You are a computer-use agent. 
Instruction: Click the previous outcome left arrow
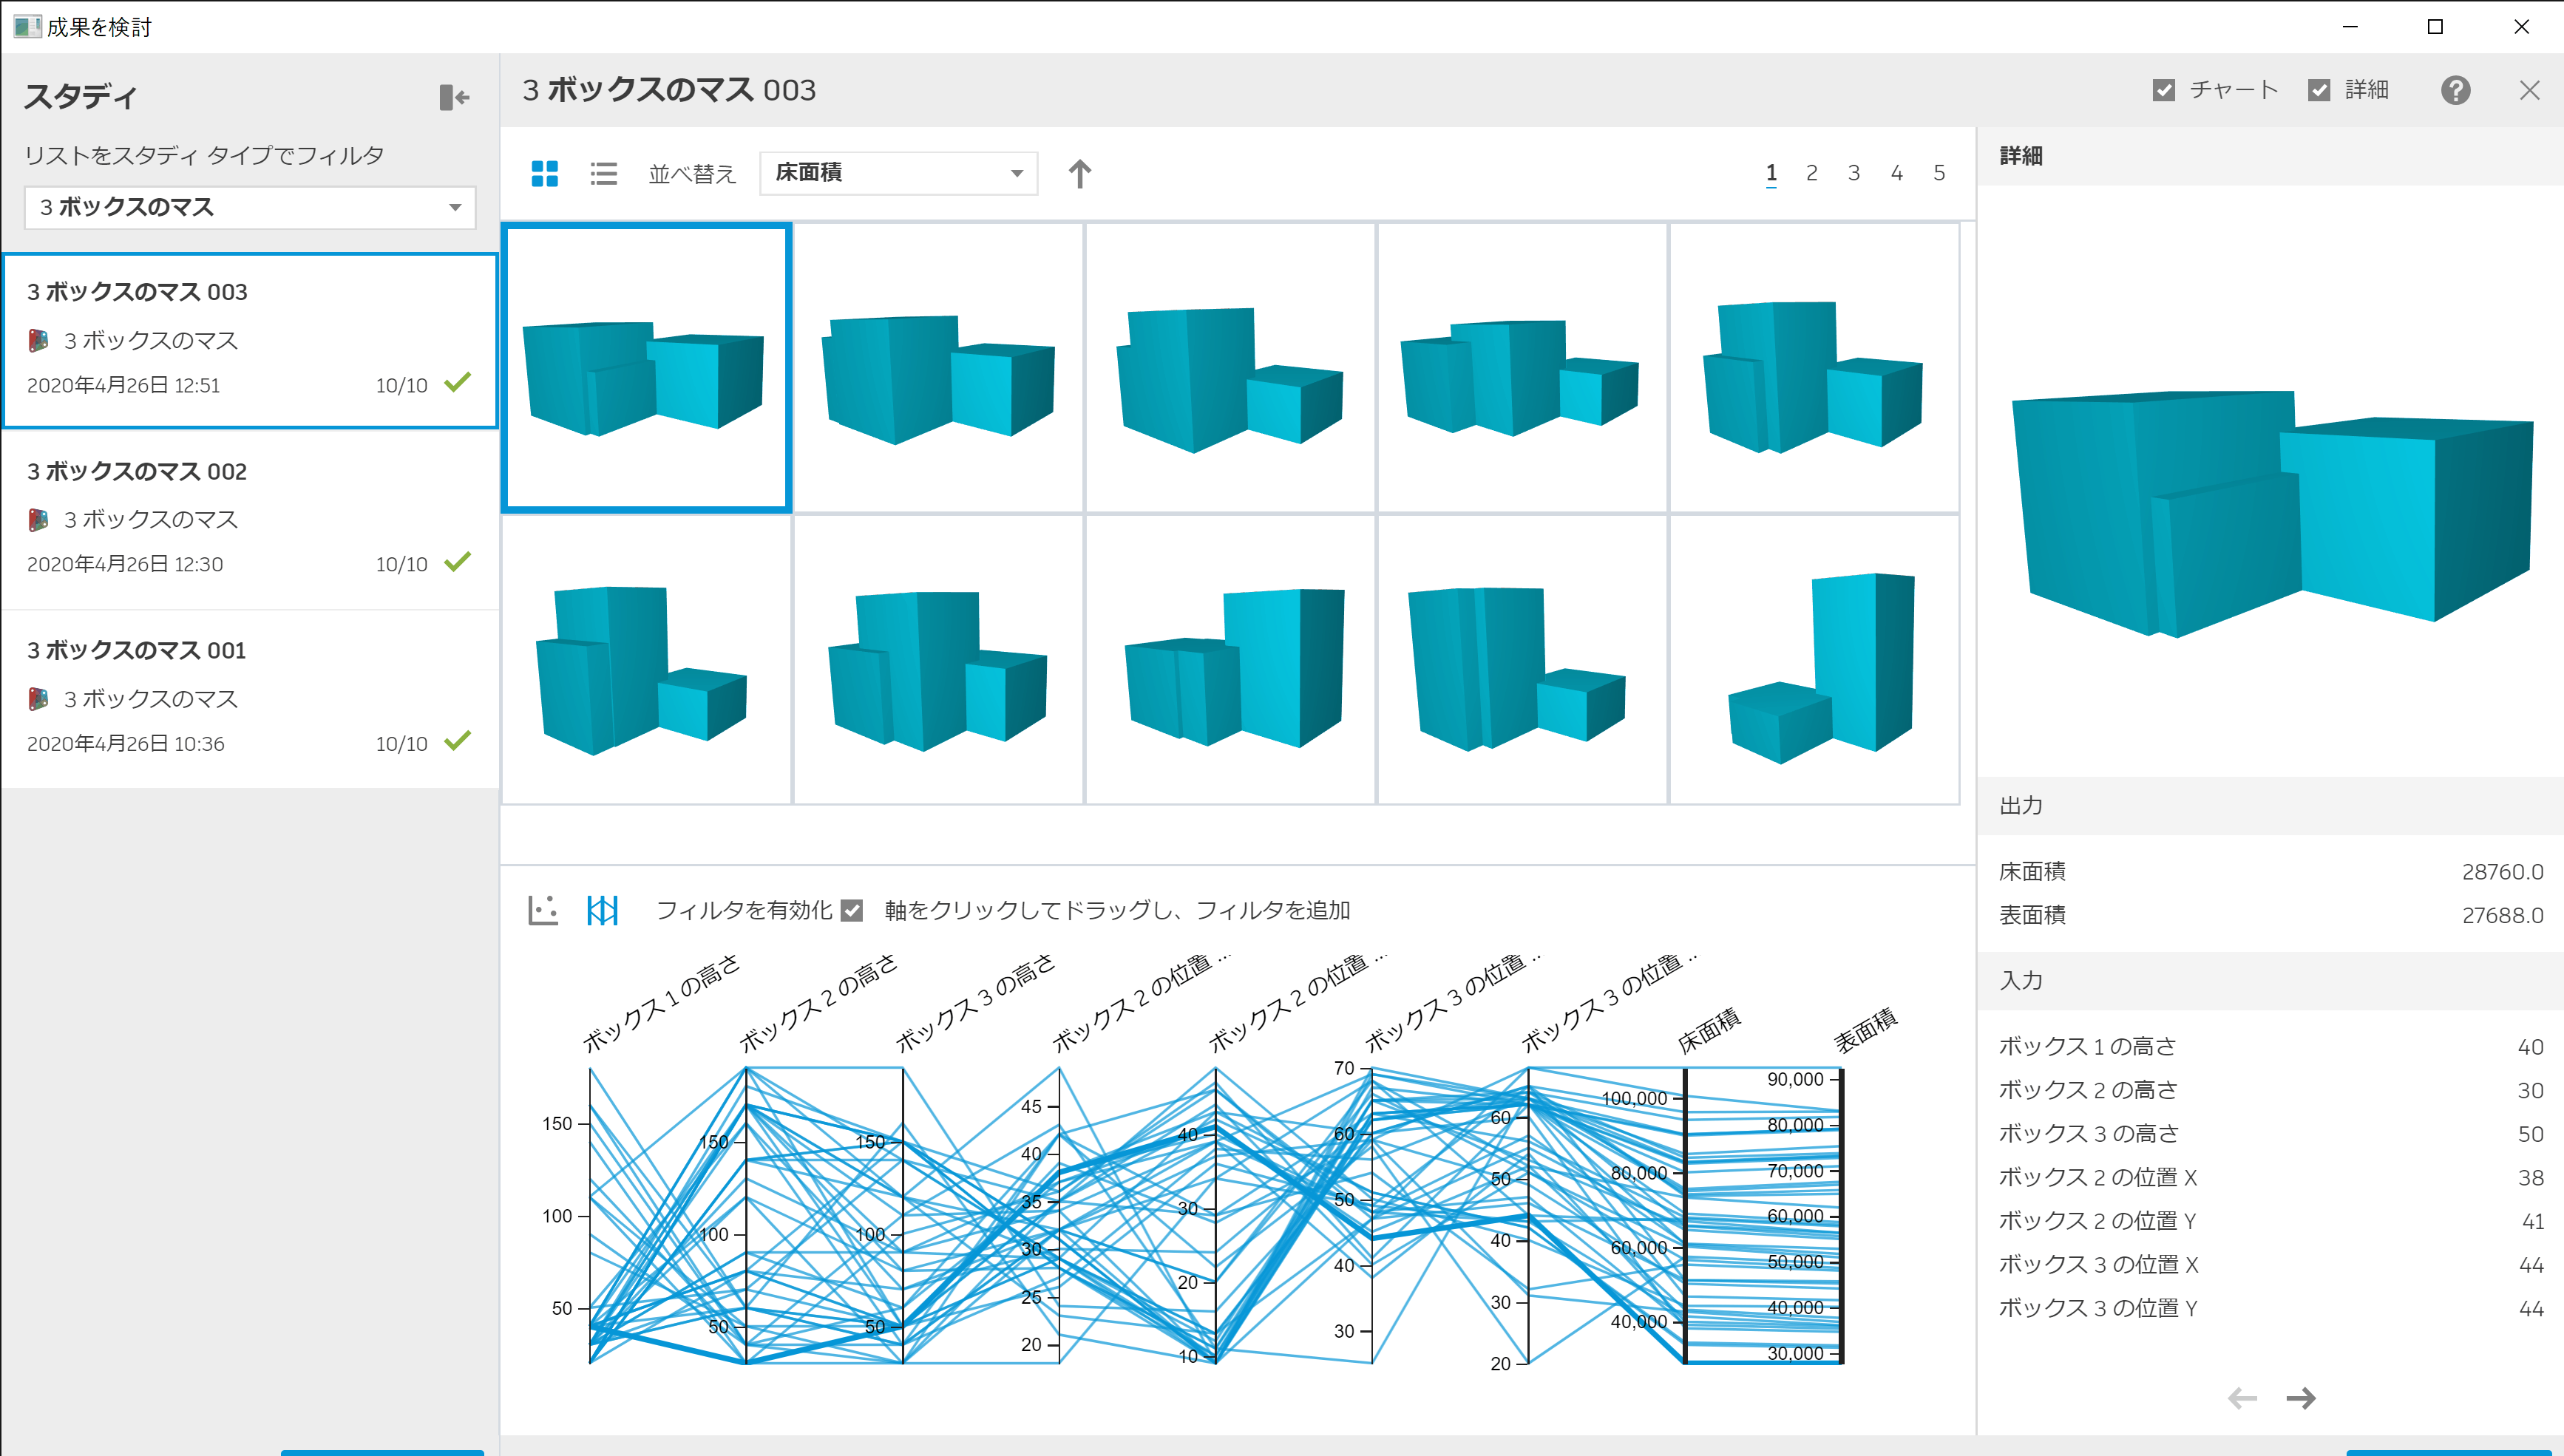[2243, 1397]
